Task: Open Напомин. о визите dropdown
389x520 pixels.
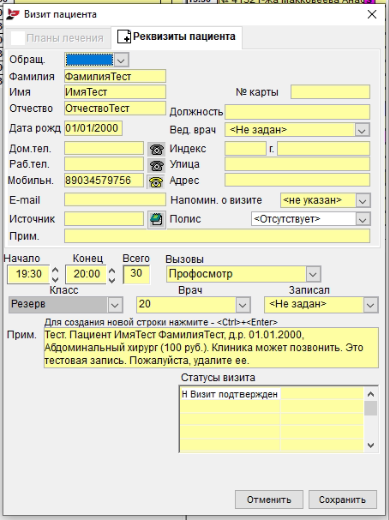Action: [x=363, y=201]
